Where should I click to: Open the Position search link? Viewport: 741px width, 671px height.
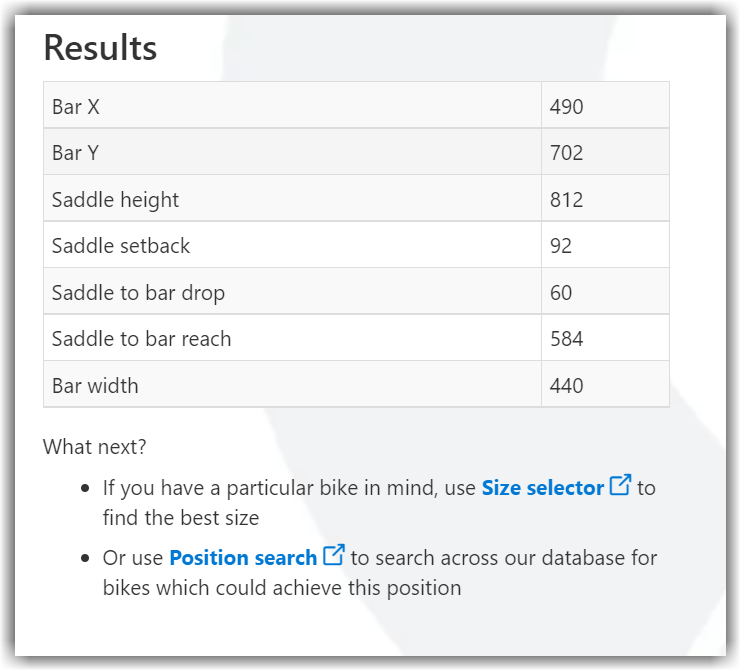click(x=243, y=558)
